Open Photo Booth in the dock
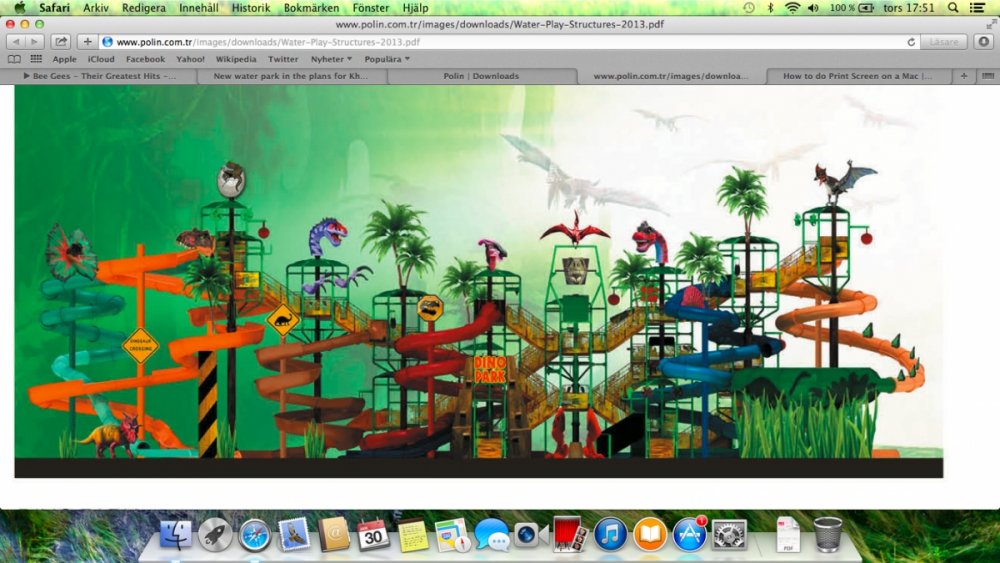Image resolution: width=1000 pixels, height=563 pixels. 569,535
